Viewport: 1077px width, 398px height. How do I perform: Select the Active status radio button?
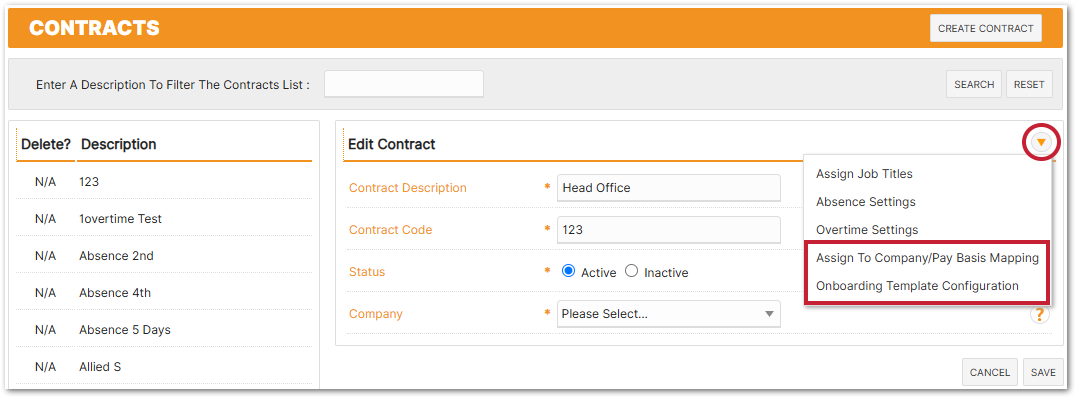click(568, 271)
